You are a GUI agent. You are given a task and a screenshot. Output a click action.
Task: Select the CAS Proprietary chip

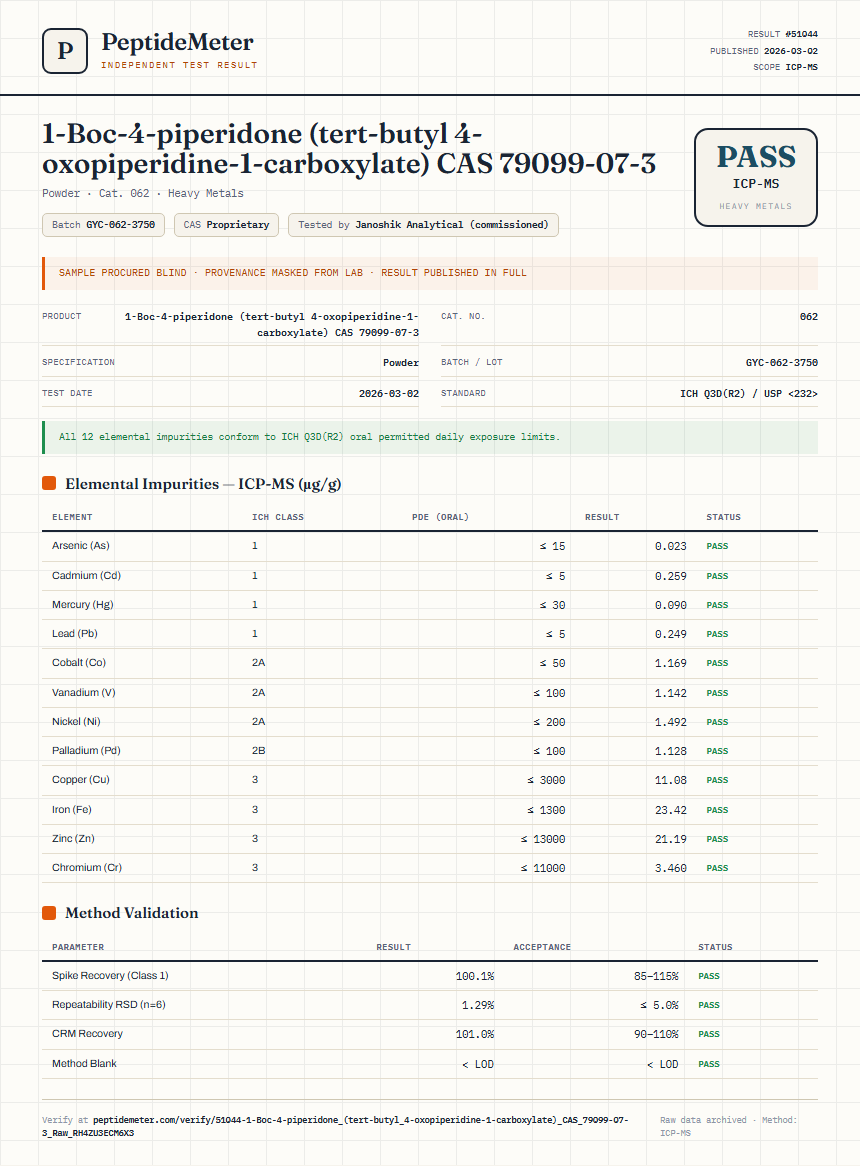click(x=227, y=225)
